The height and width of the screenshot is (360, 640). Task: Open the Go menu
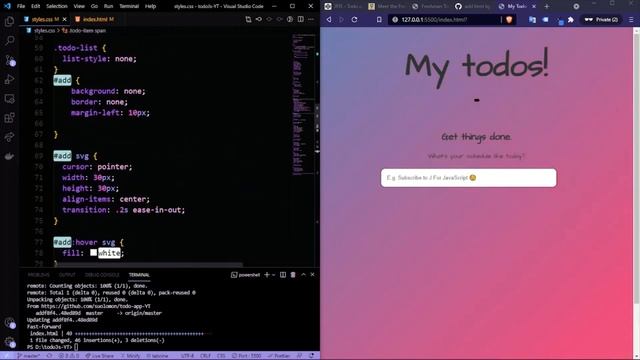pyautogui.click(x=94, y=6)
